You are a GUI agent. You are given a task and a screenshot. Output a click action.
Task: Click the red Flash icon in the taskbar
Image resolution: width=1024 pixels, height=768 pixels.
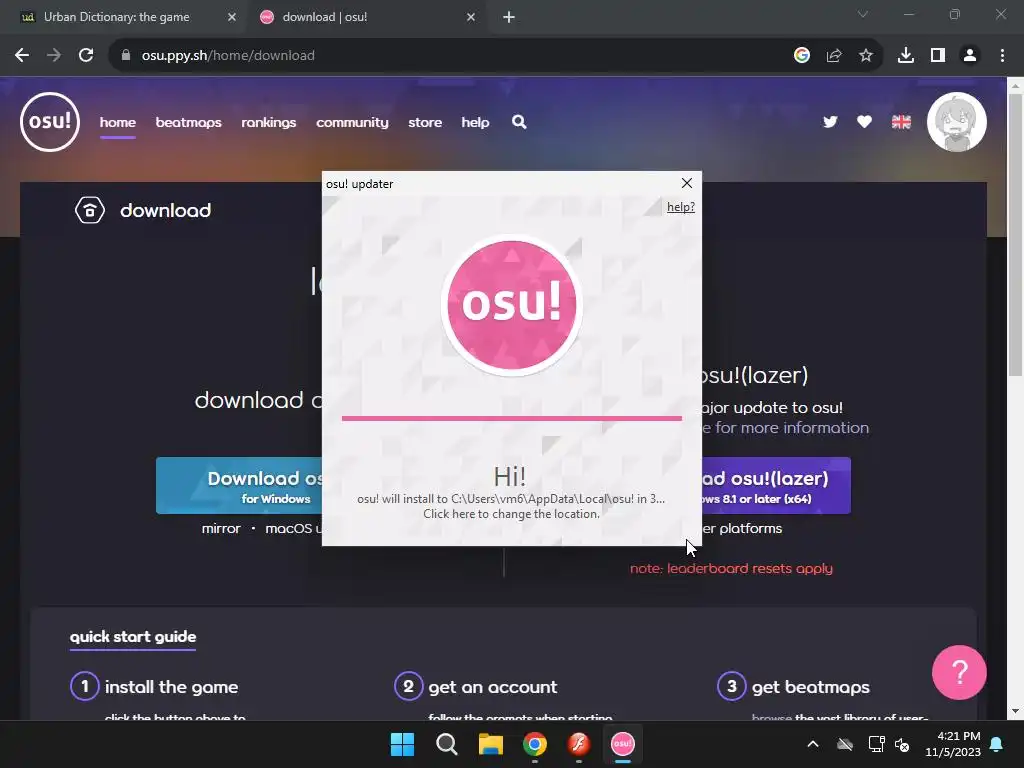coord(579,744)
